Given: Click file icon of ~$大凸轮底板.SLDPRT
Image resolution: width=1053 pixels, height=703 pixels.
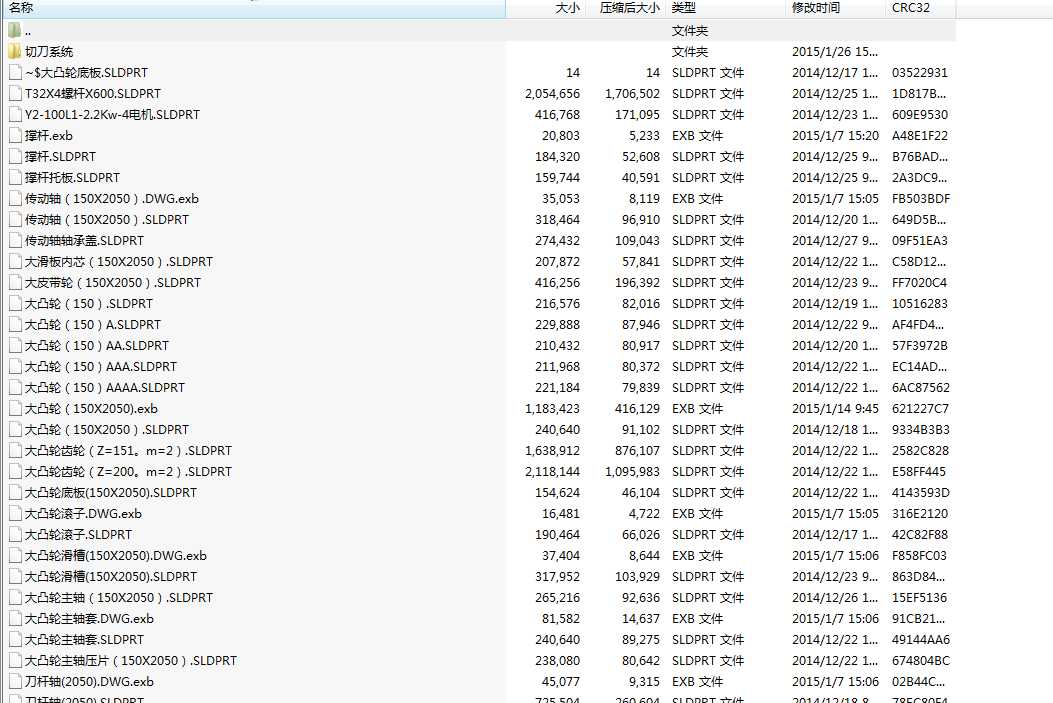Looking at the screenshot, I should 15,73.
